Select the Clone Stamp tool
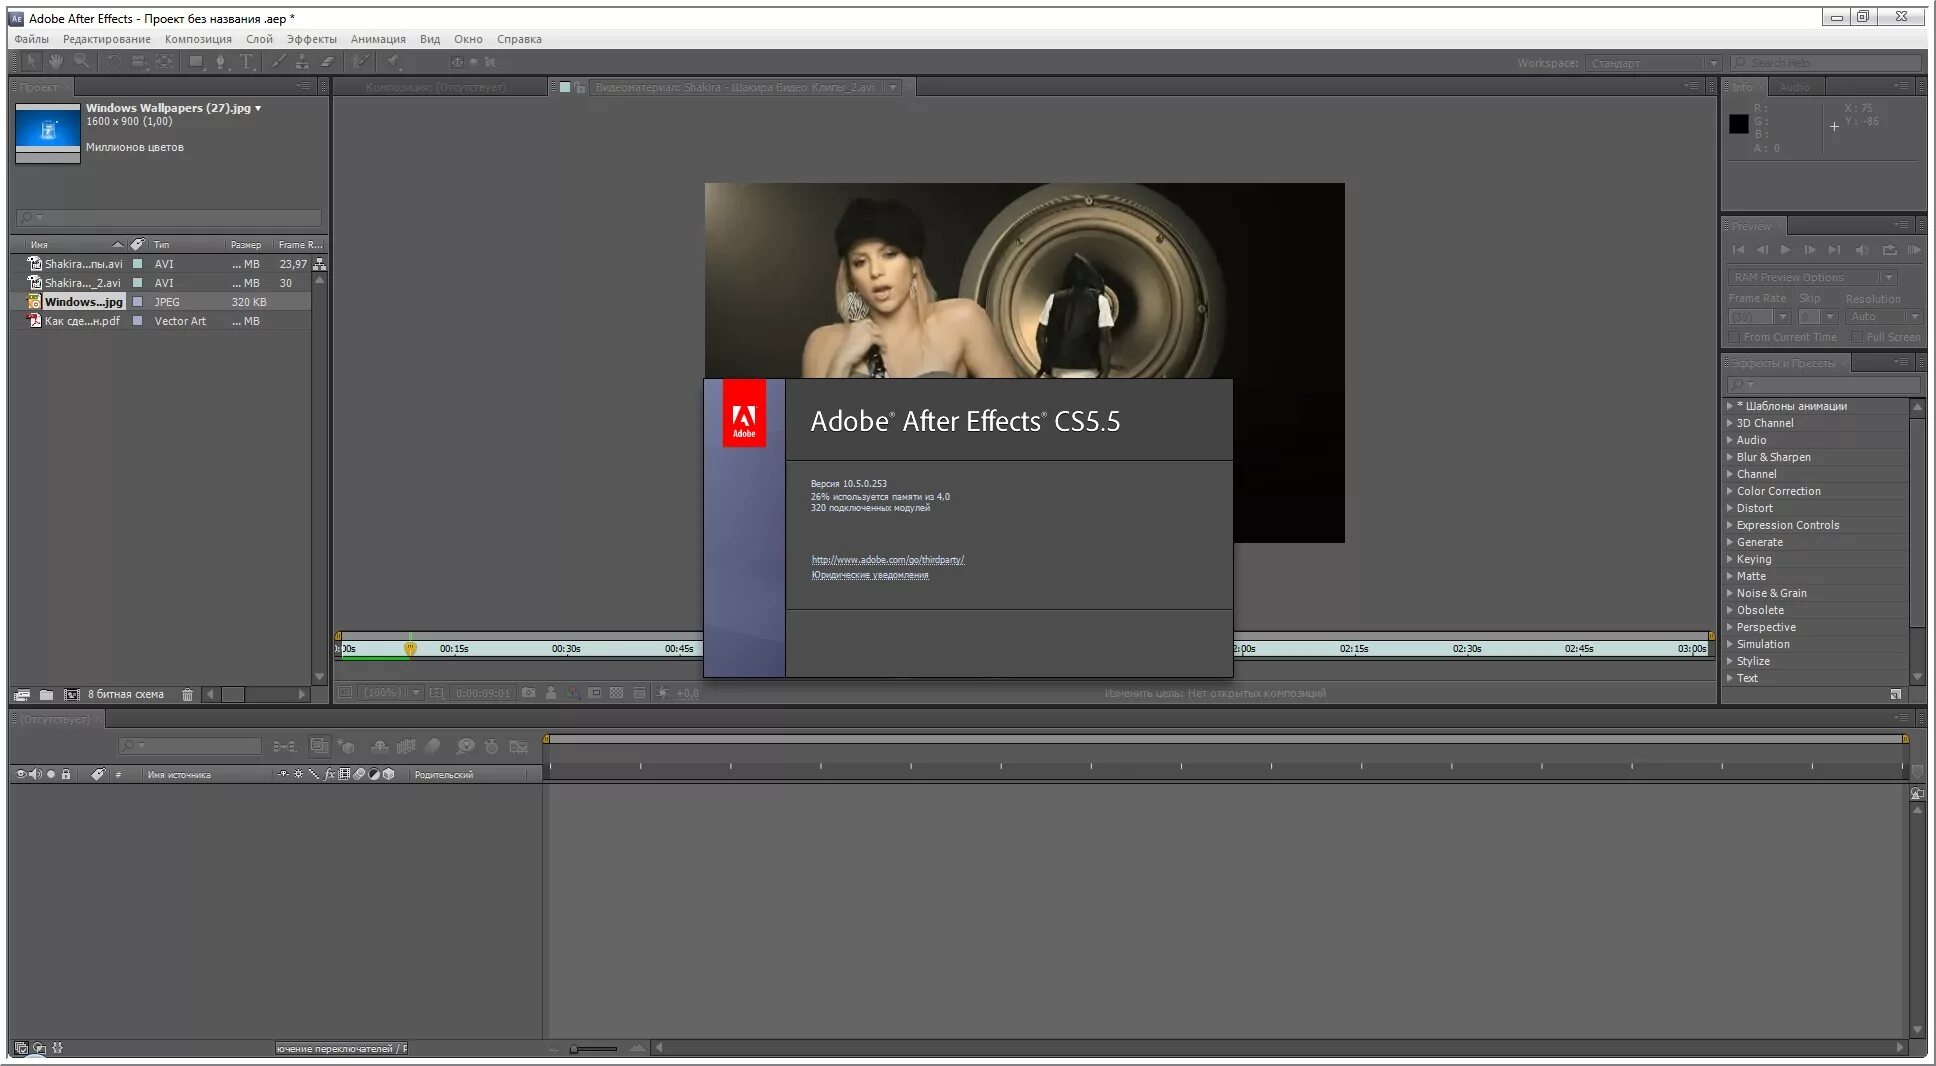The image size is (1936, 1066). point(302,62)
